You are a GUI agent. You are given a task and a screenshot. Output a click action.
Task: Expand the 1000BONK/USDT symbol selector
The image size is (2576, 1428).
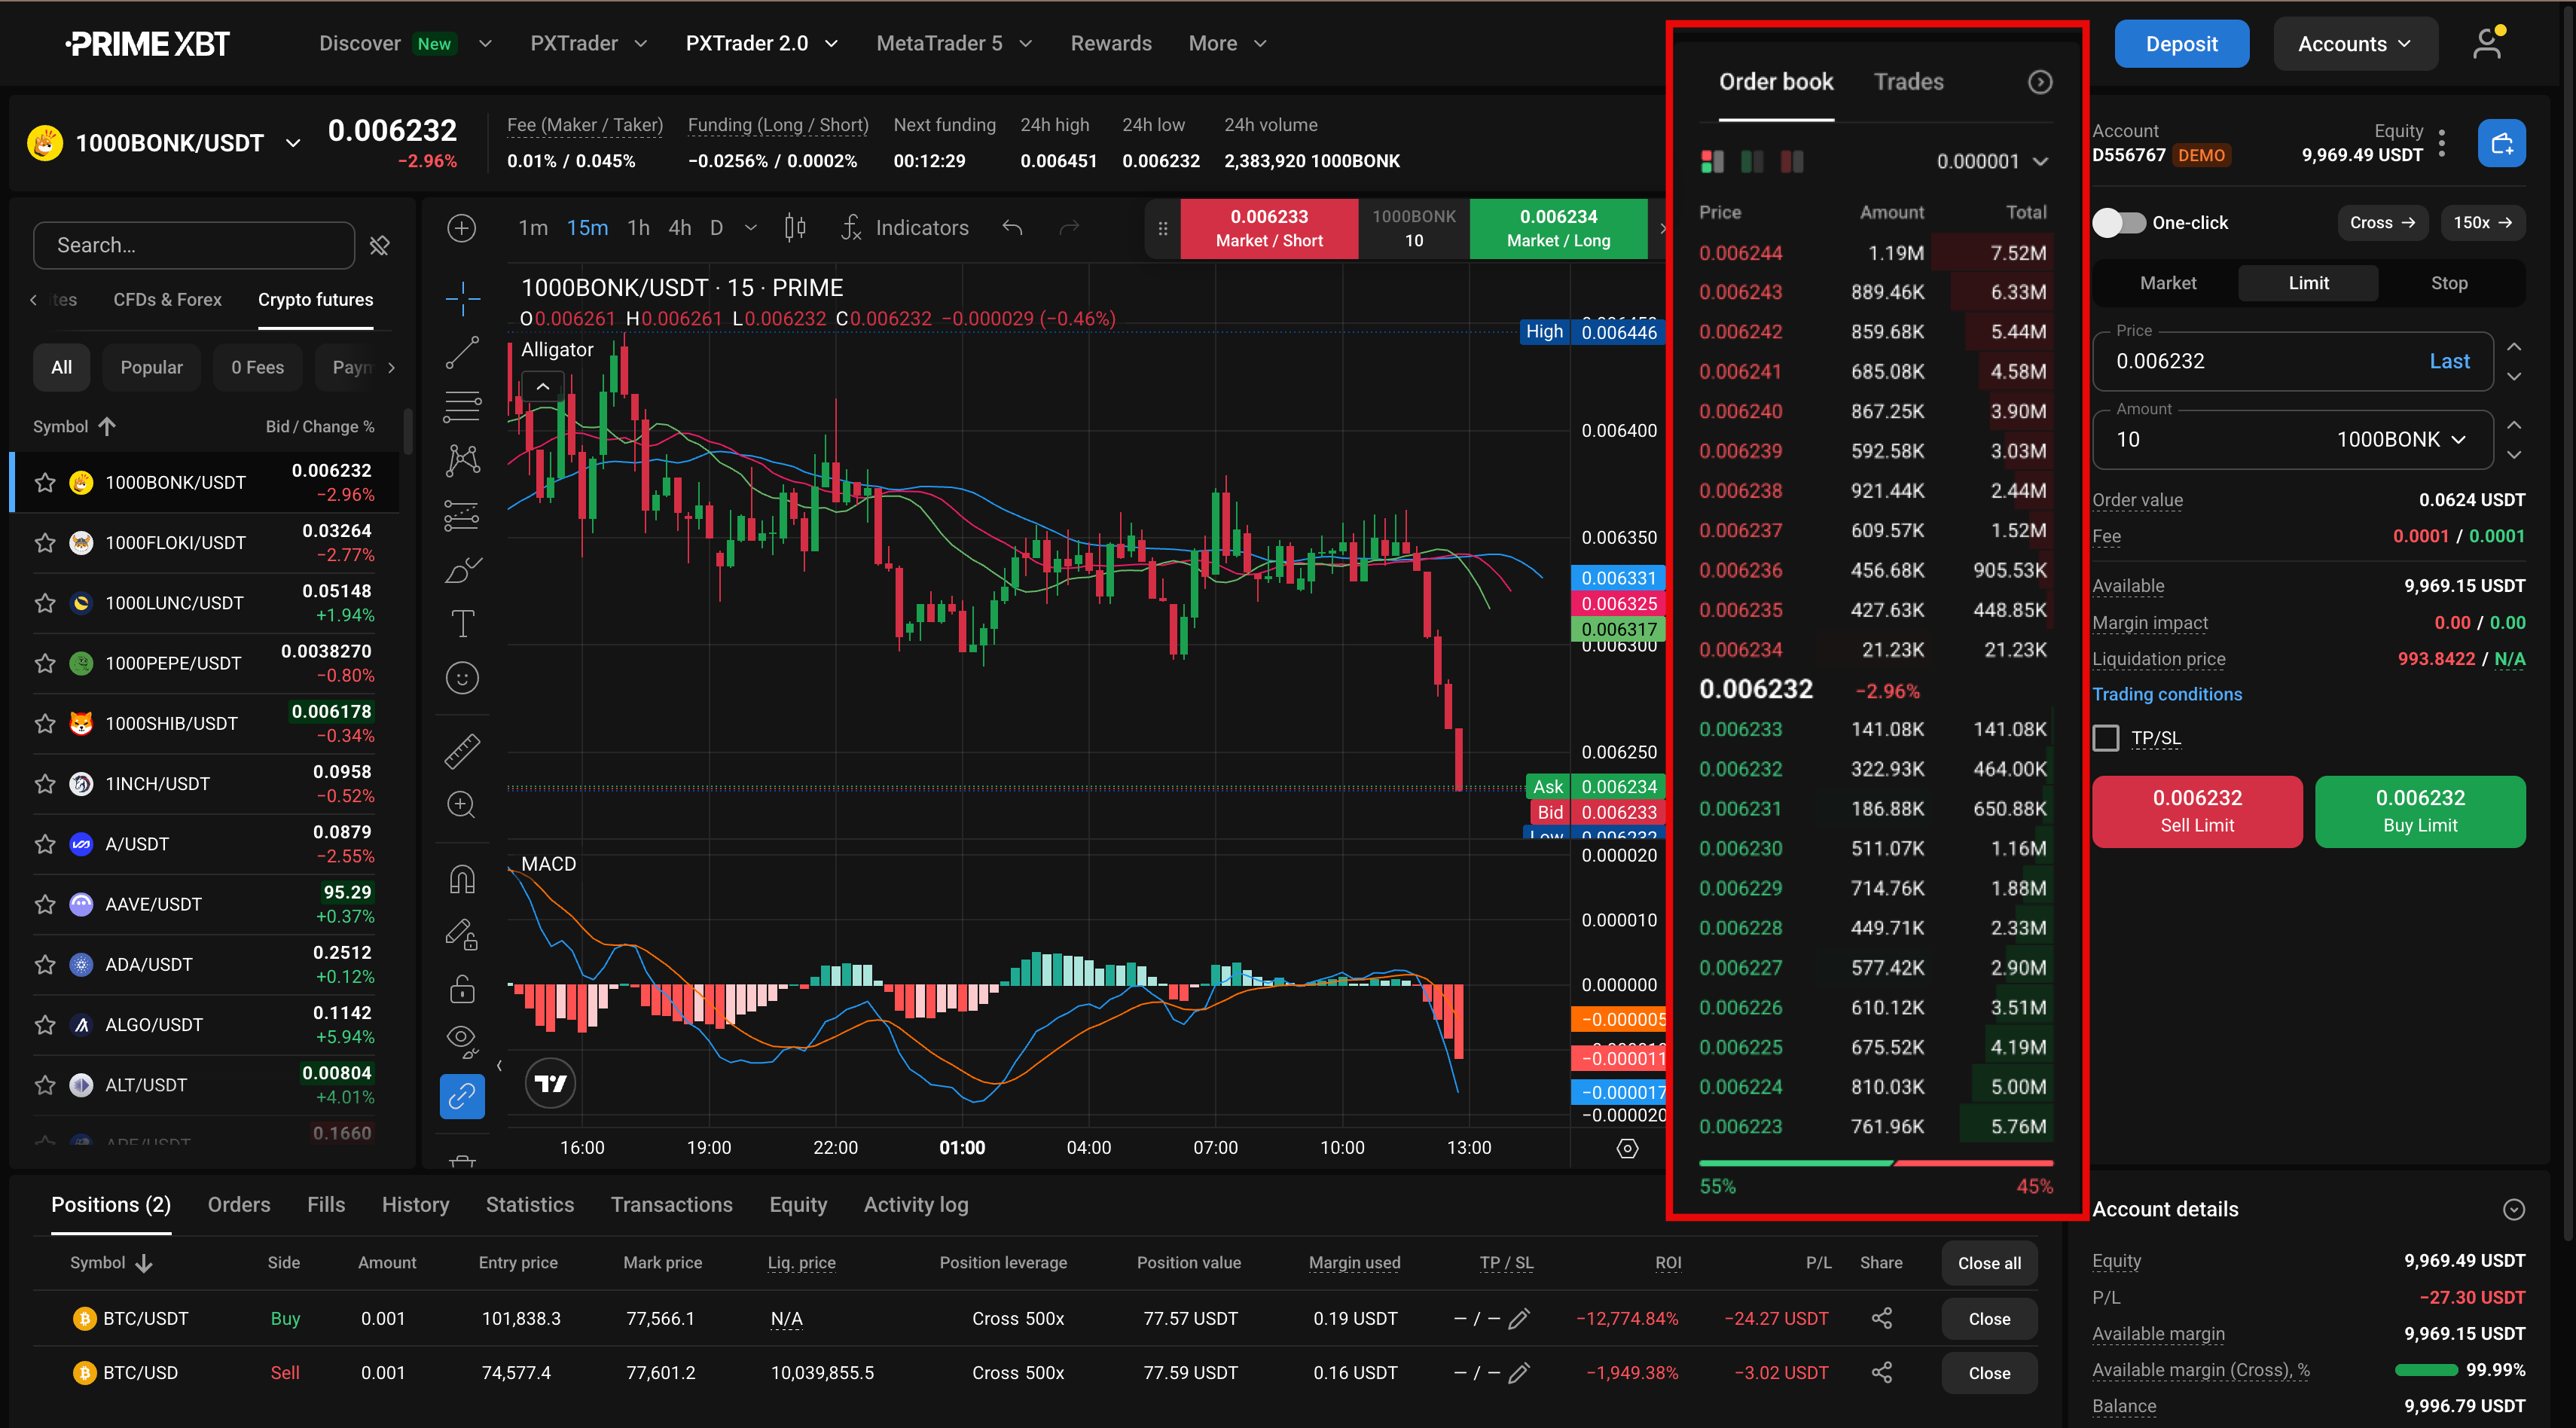pyautogui.click(x=293, y=143)
